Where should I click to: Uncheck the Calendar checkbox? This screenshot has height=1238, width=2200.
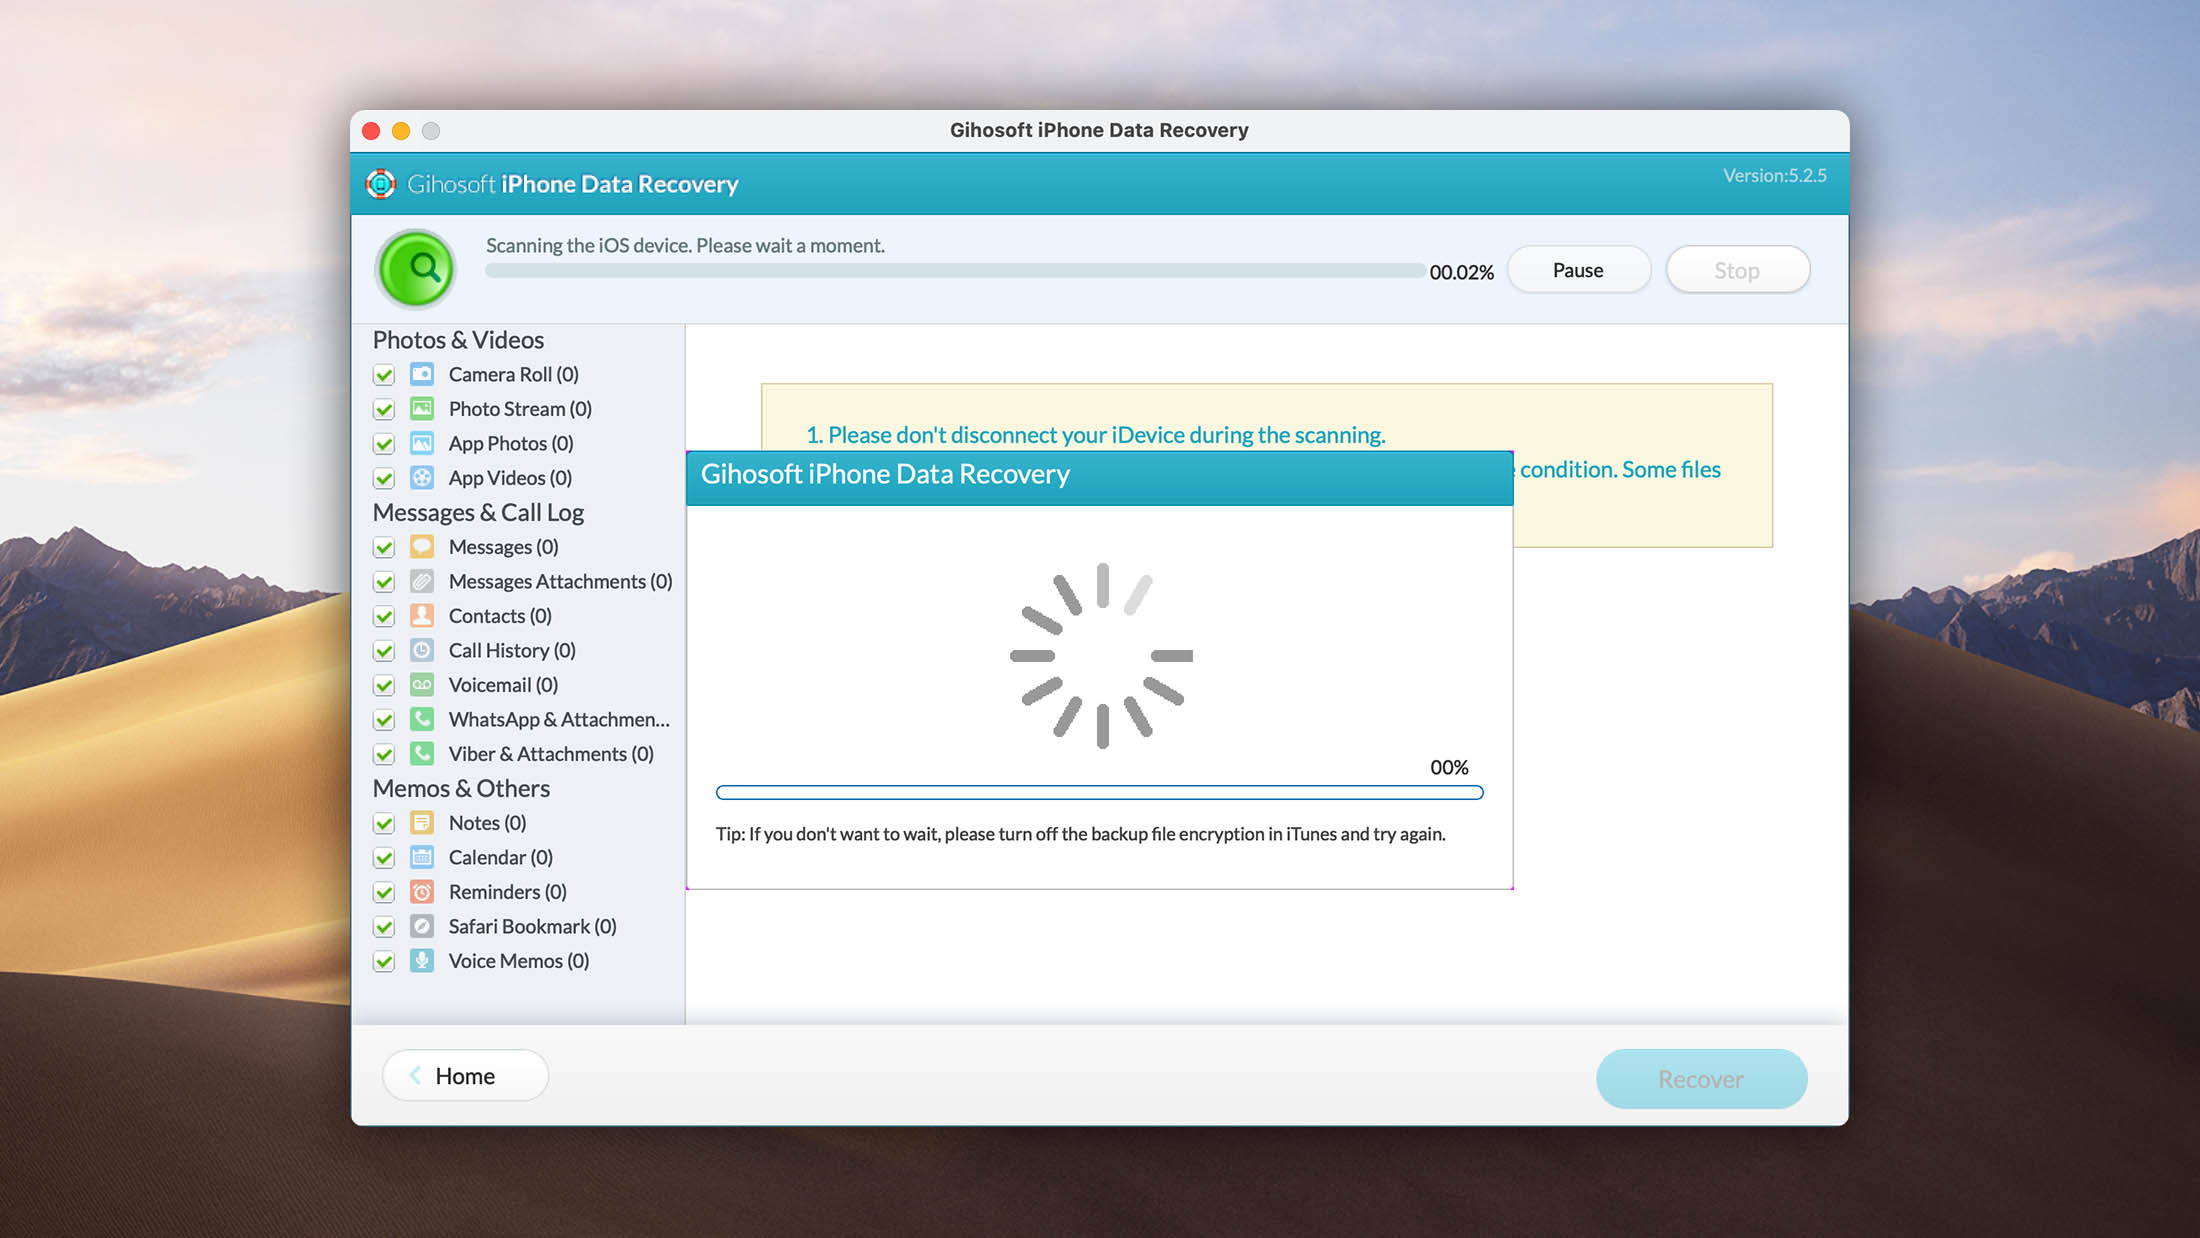click(384, 858)
